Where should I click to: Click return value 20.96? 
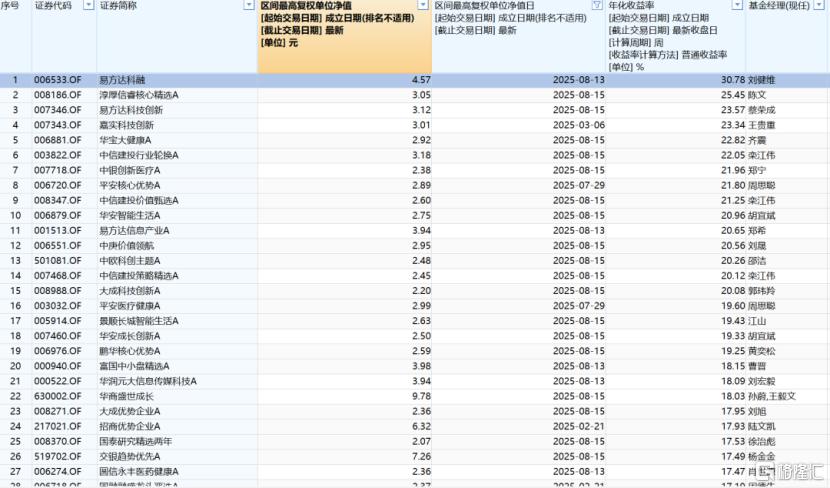click(733, 215)
